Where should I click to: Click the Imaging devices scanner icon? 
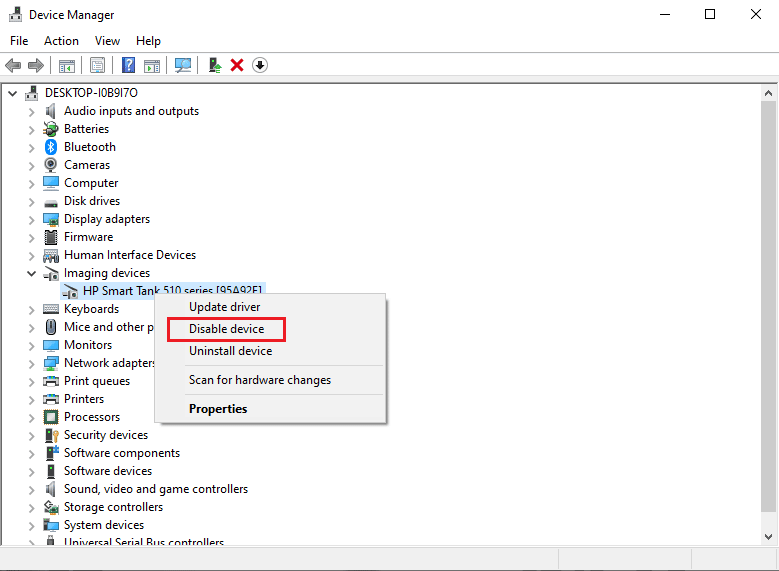pyautogui.click(x=51, y=273)
